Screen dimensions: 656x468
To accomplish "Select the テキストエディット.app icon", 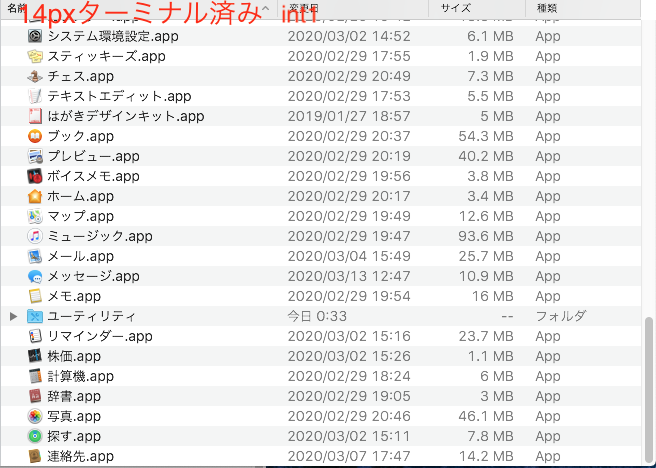I will pyautogui.click(x=35, y=96).
